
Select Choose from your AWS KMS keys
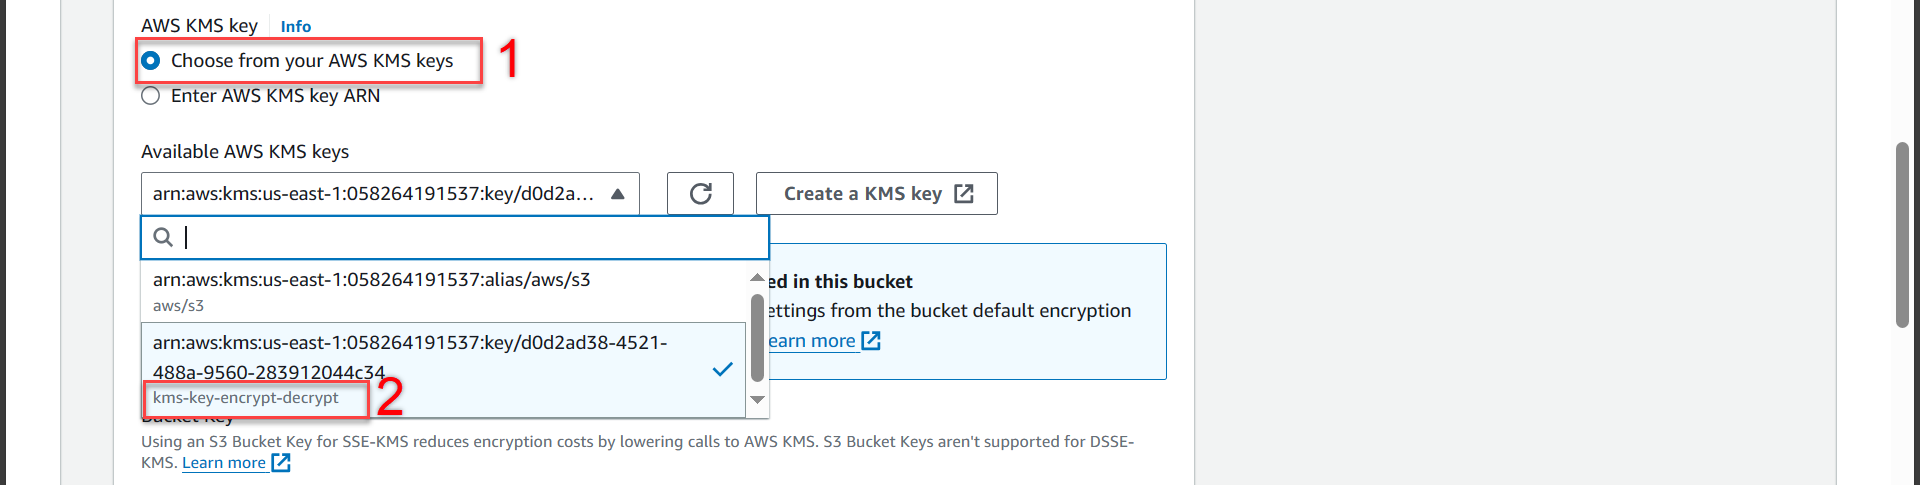[x=151, y=61]
